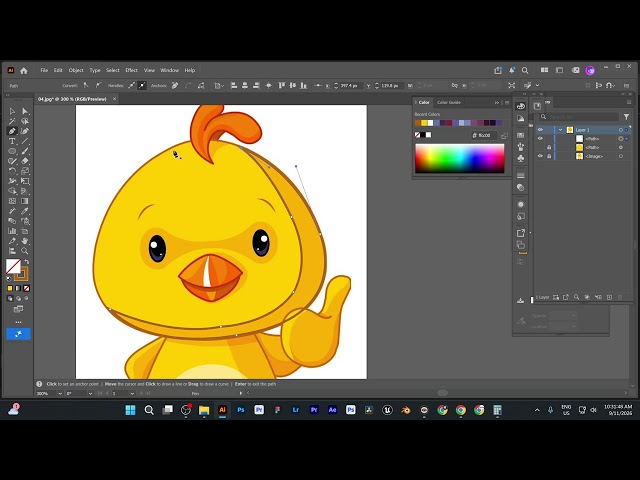Unlock the second Path sublayer
Viewport: 640px width, 480px height.
tap(549, 147)
